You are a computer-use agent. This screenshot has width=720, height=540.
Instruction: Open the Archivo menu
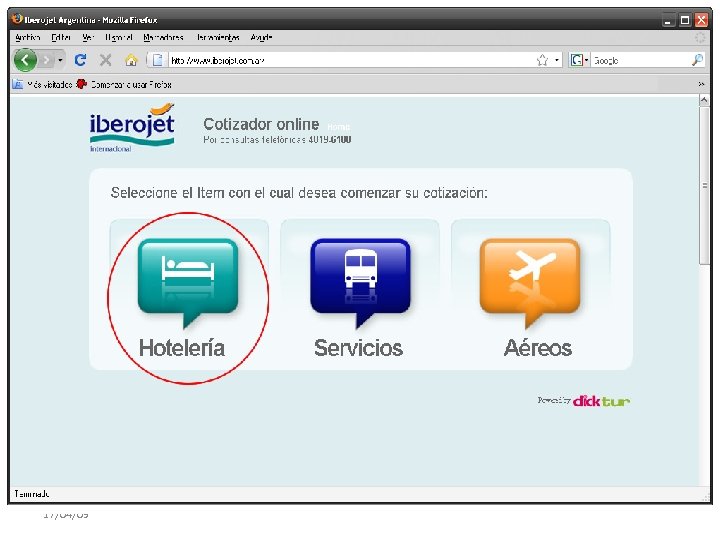28,38
